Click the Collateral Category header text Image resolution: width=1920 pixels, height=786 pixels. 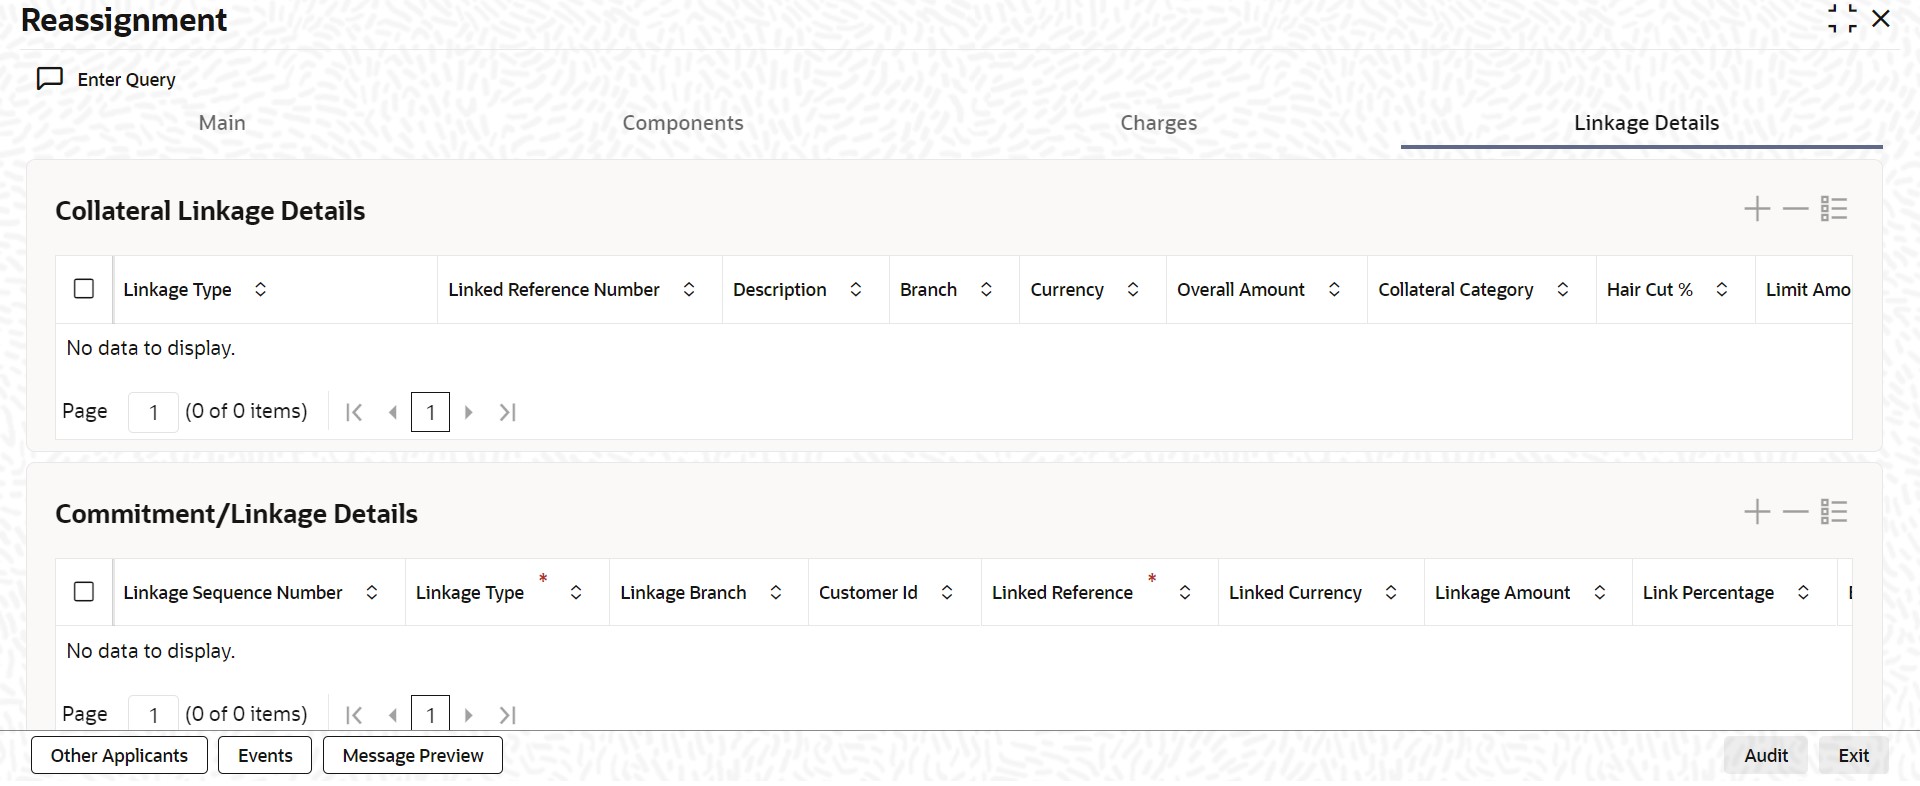coord(1455,289)
